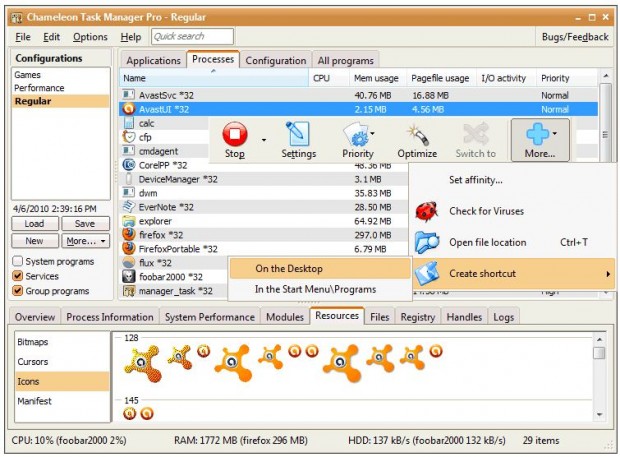Click the Save configuration button

(x=85, y=224)
